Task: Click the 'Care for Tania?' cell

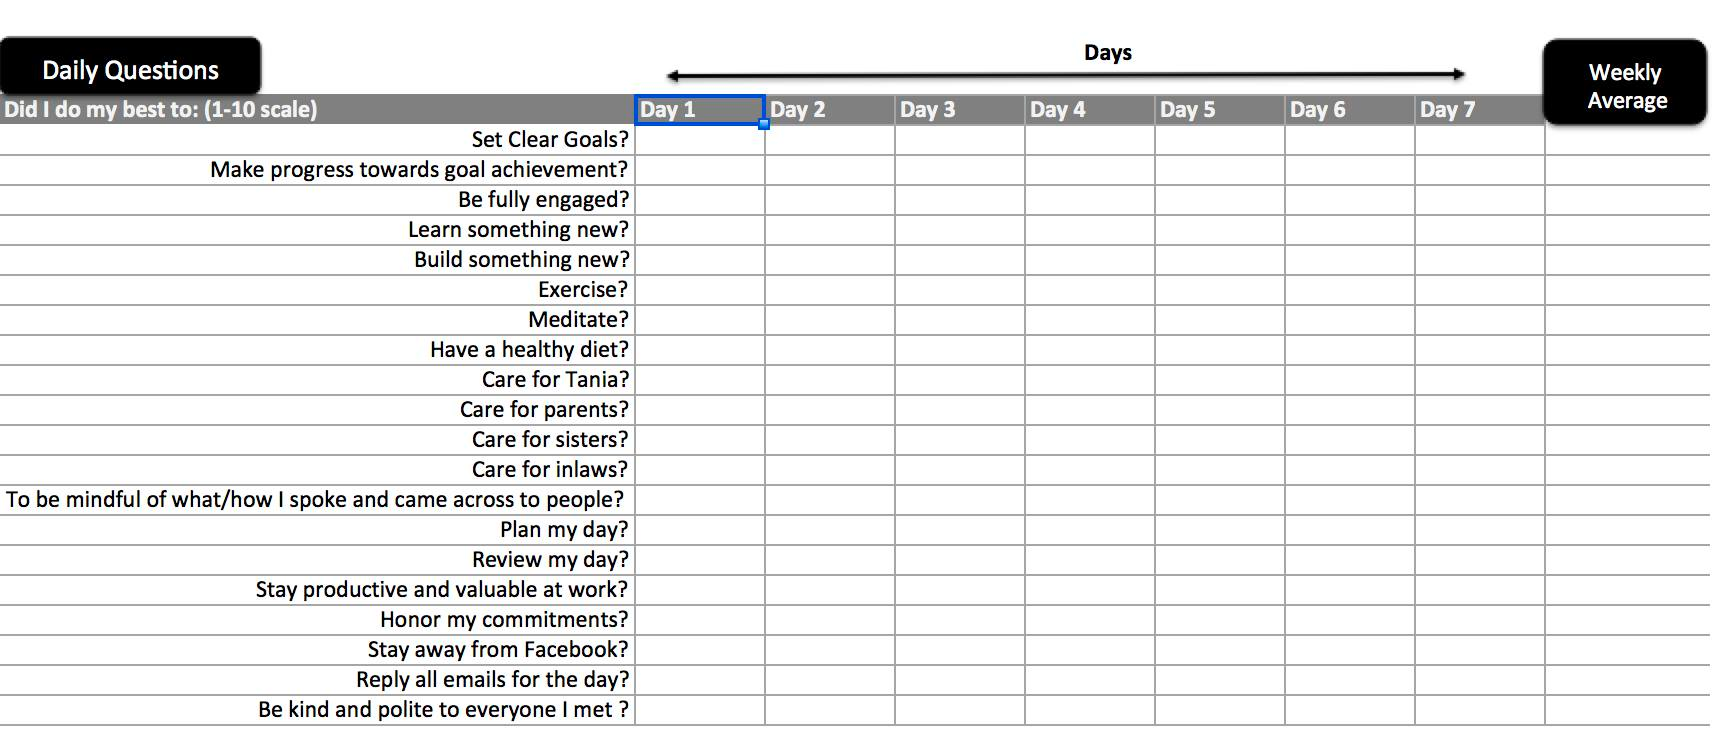Action: (x=317, y=380)
